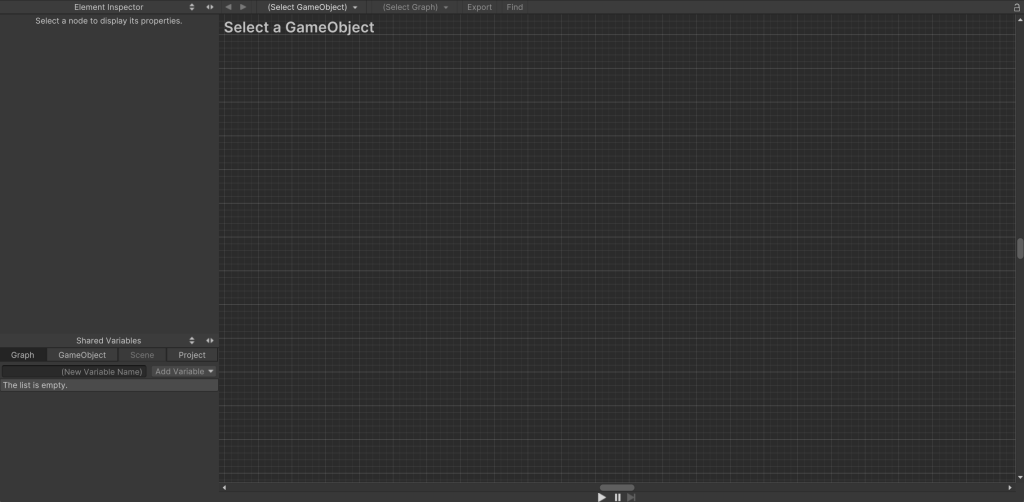Click the Pause button below the graph

click(x=617, y=497)
